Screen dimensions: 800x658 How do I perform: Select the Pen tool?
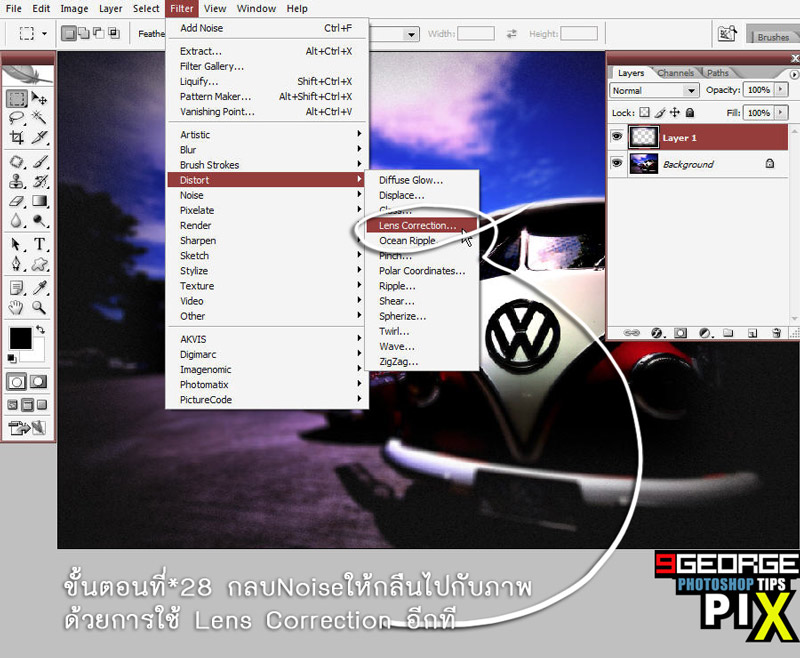pos(17,264)
